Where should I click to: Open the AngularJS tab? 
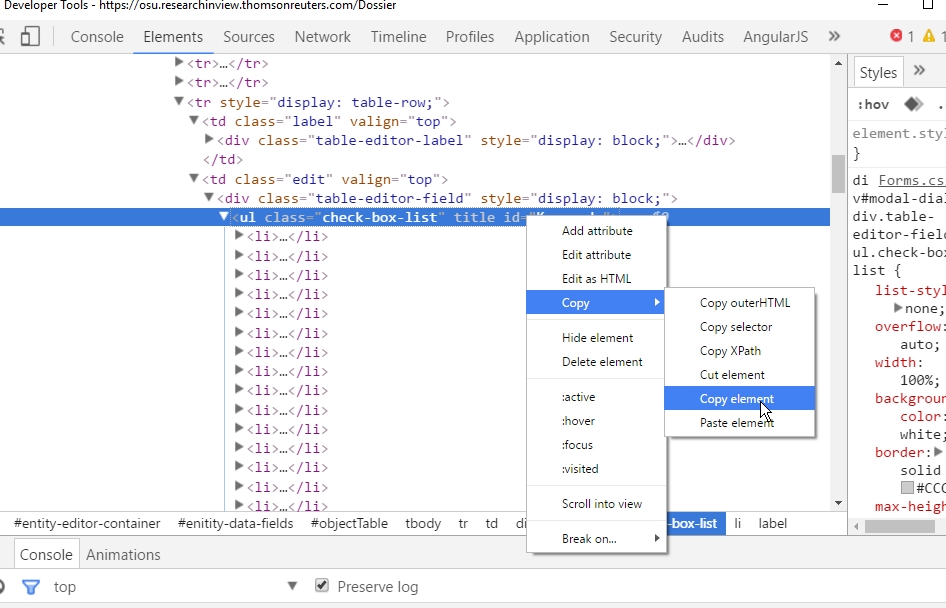776,37
